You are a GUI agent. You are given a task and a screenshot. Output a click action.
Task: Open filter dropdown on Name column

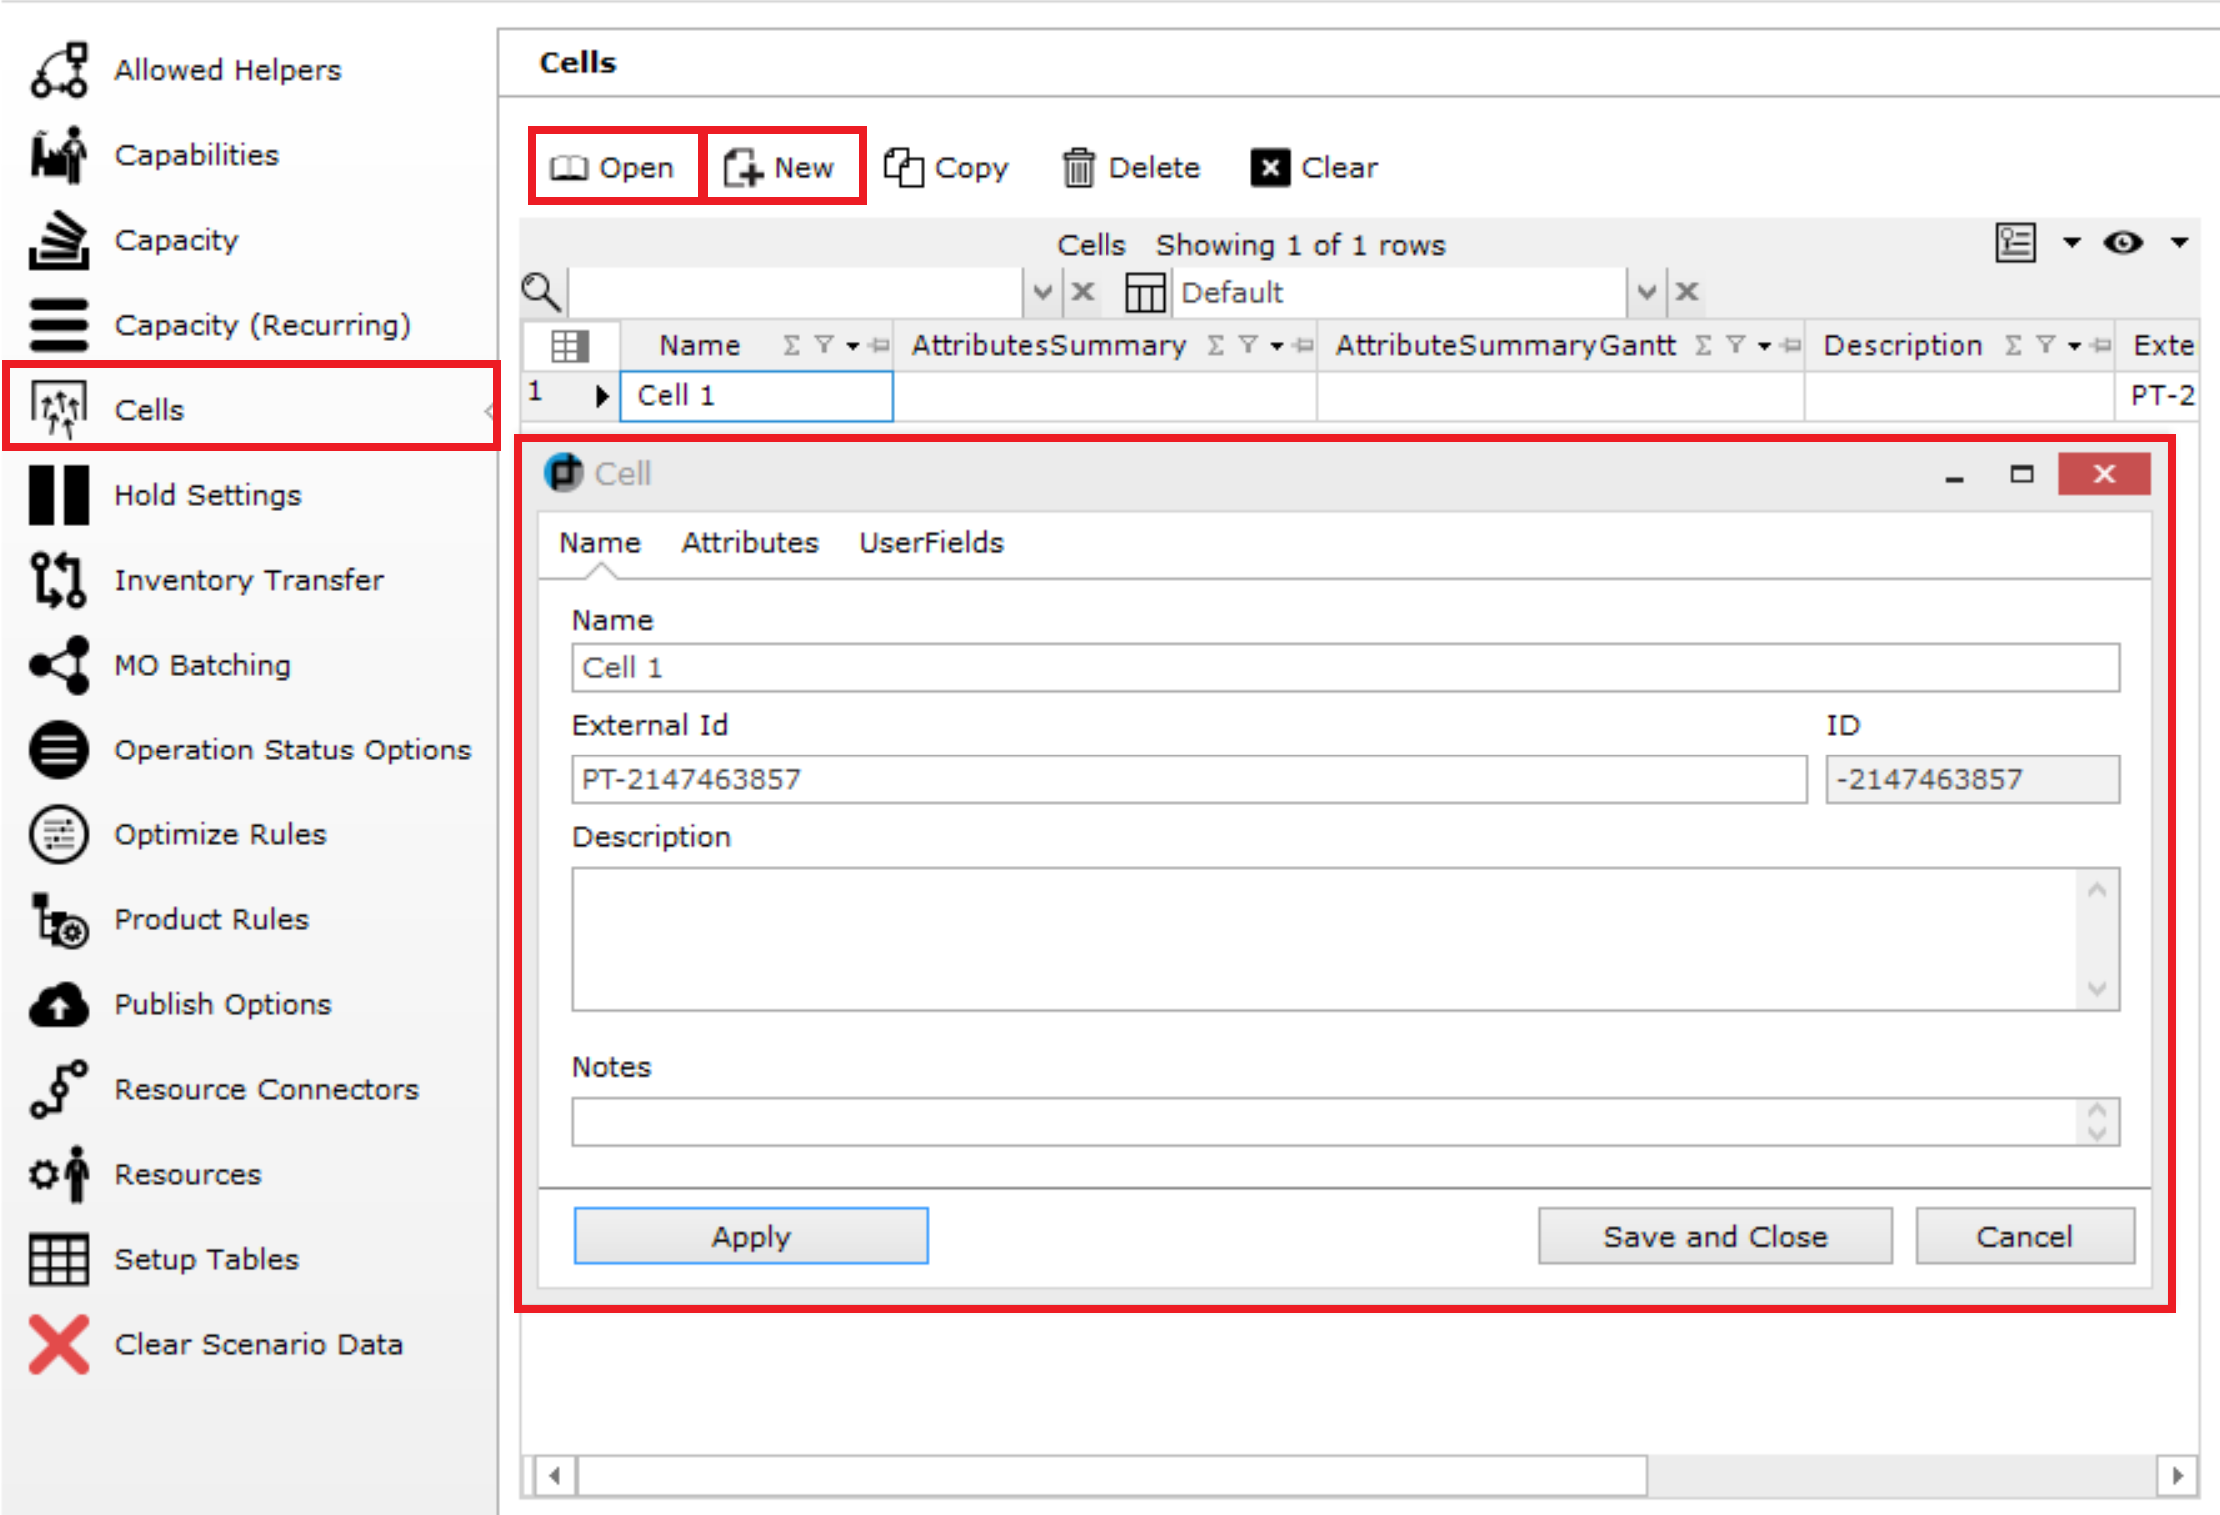(x=853, y=346)
